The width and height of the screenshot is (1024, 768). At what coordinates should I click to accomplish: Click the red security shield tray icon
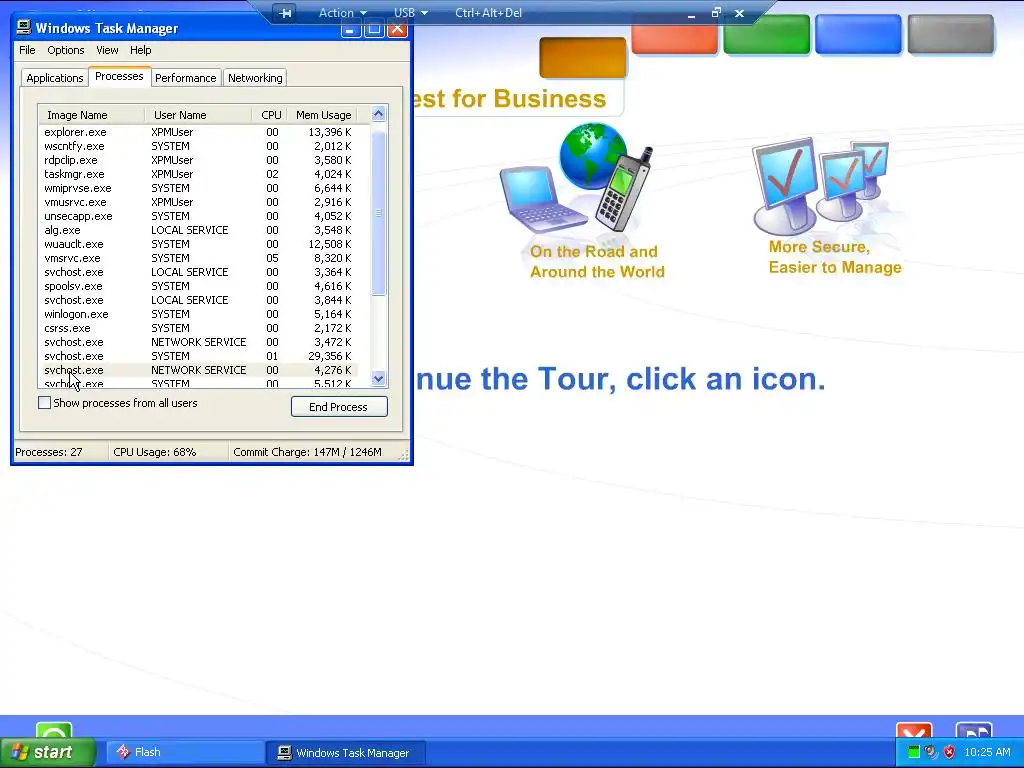pyautogui.click(x=950, y=752)
